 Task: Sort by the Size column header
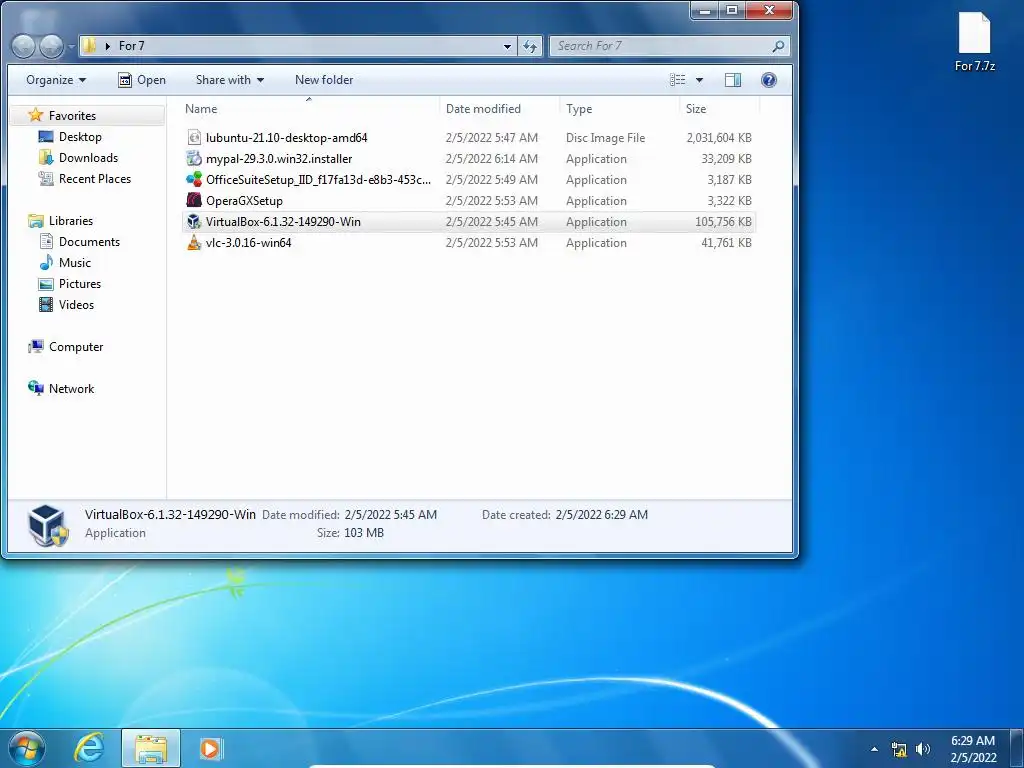pos(718,108)
